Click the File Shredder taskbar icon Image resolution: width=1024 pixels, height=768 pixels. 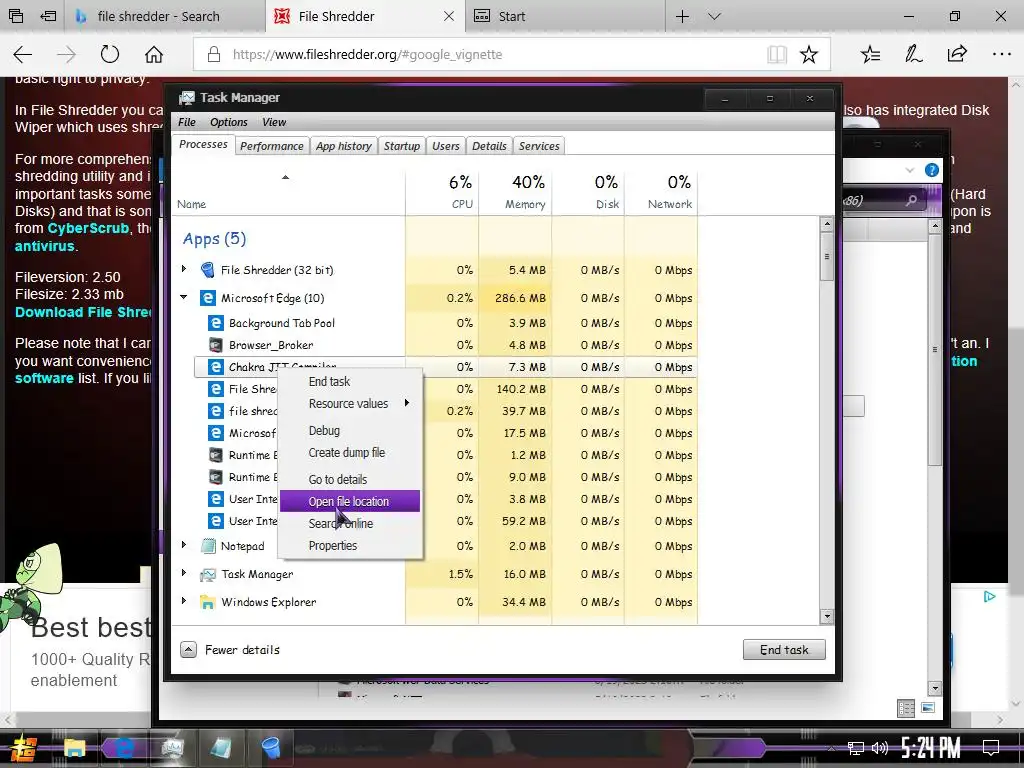point(271,748)
